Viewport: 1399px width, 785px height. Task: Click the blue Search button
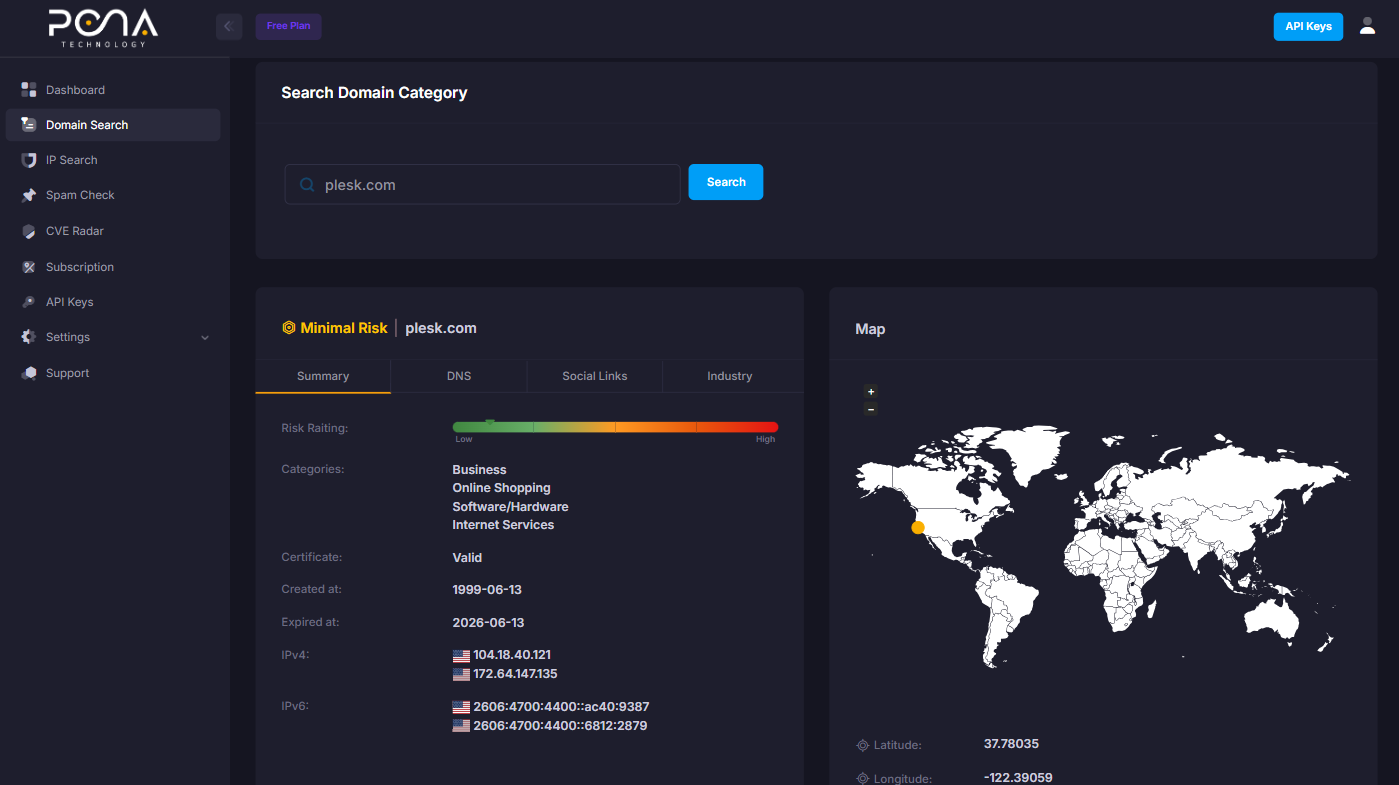[726, 182]
